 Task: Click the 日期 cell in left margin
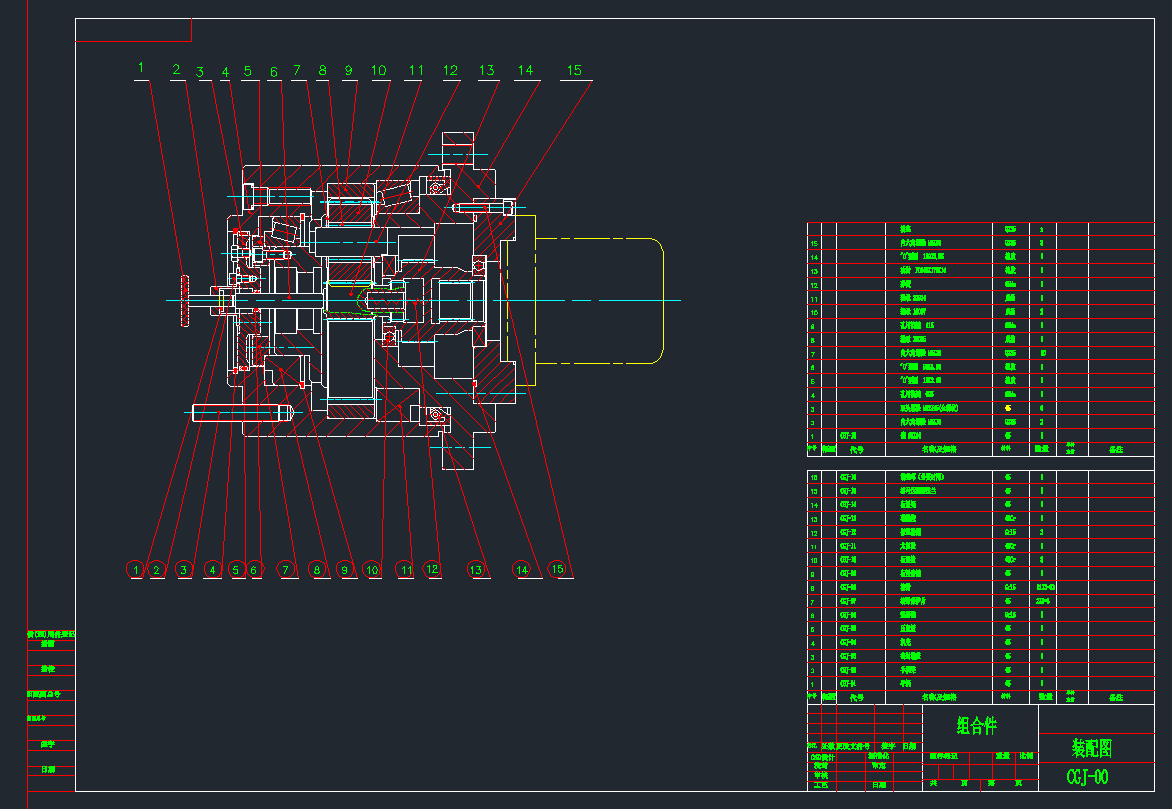pos(48,770)
